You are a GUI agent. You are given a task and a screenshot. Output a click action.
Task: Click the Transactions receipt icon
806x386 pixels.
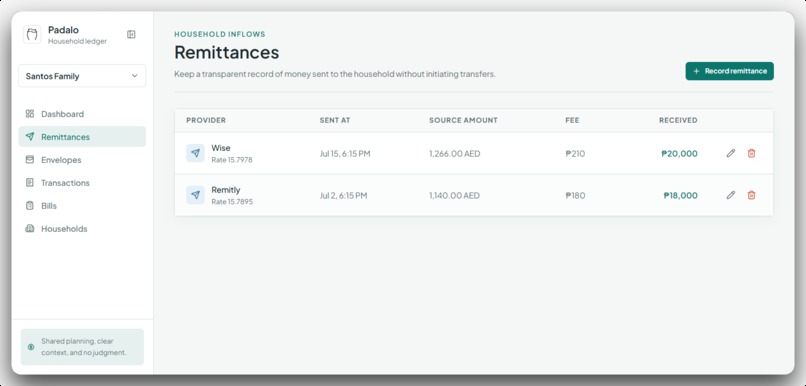tap(30, 182)
